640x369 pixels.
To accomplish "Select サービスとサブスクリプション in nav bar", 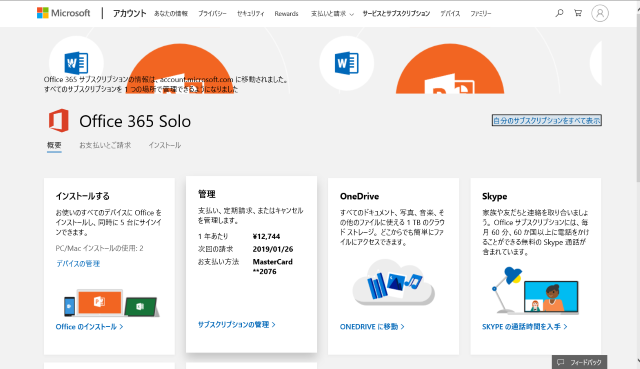I will coord(396,13).
